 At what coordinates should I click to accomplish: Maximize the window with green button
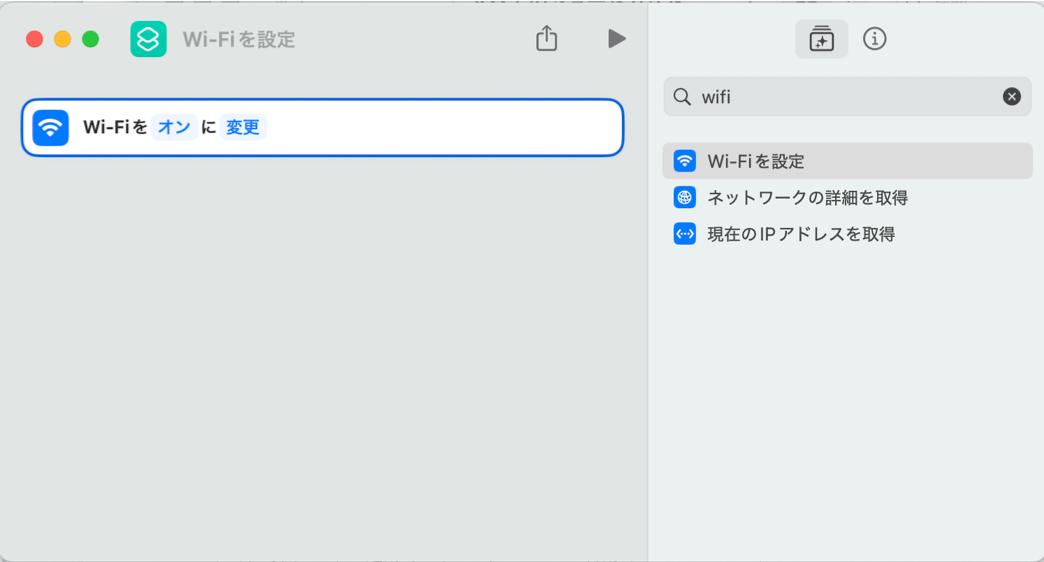[91, 39]
